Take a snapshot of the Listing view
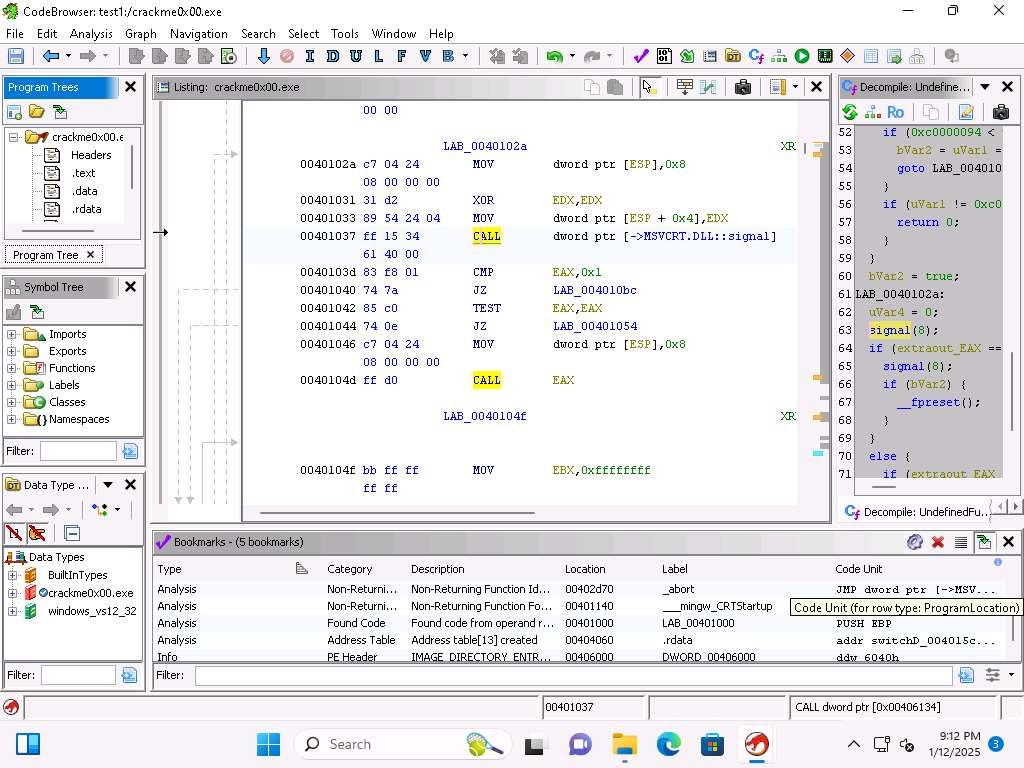This screenshot has width=1024, height=768. (x=742, y=88)
